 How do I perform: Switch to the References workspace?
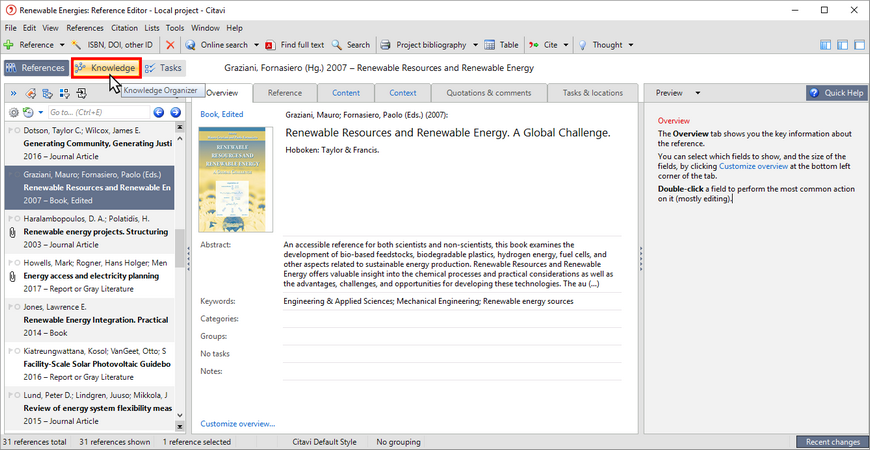pos(36,68)
